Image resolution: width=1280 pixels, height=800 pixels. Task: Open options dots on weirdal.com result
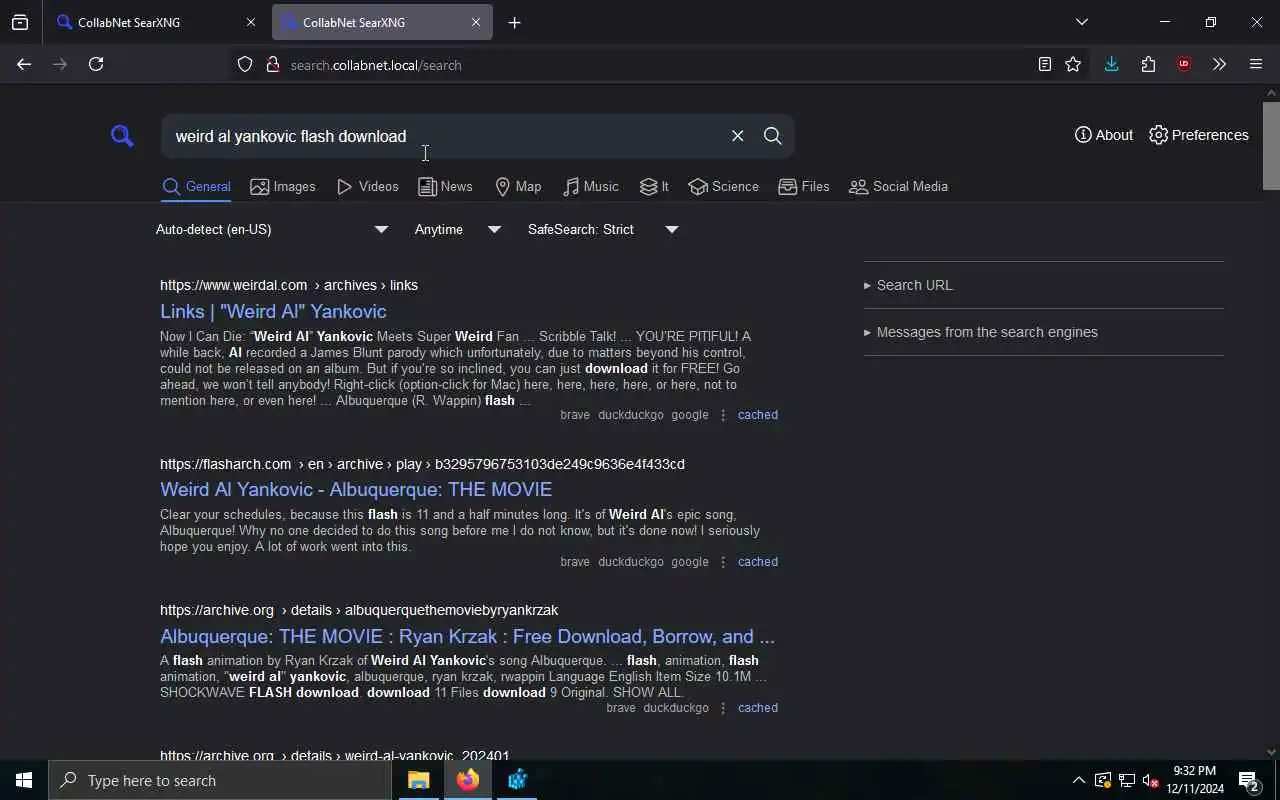tap(723, 414)
